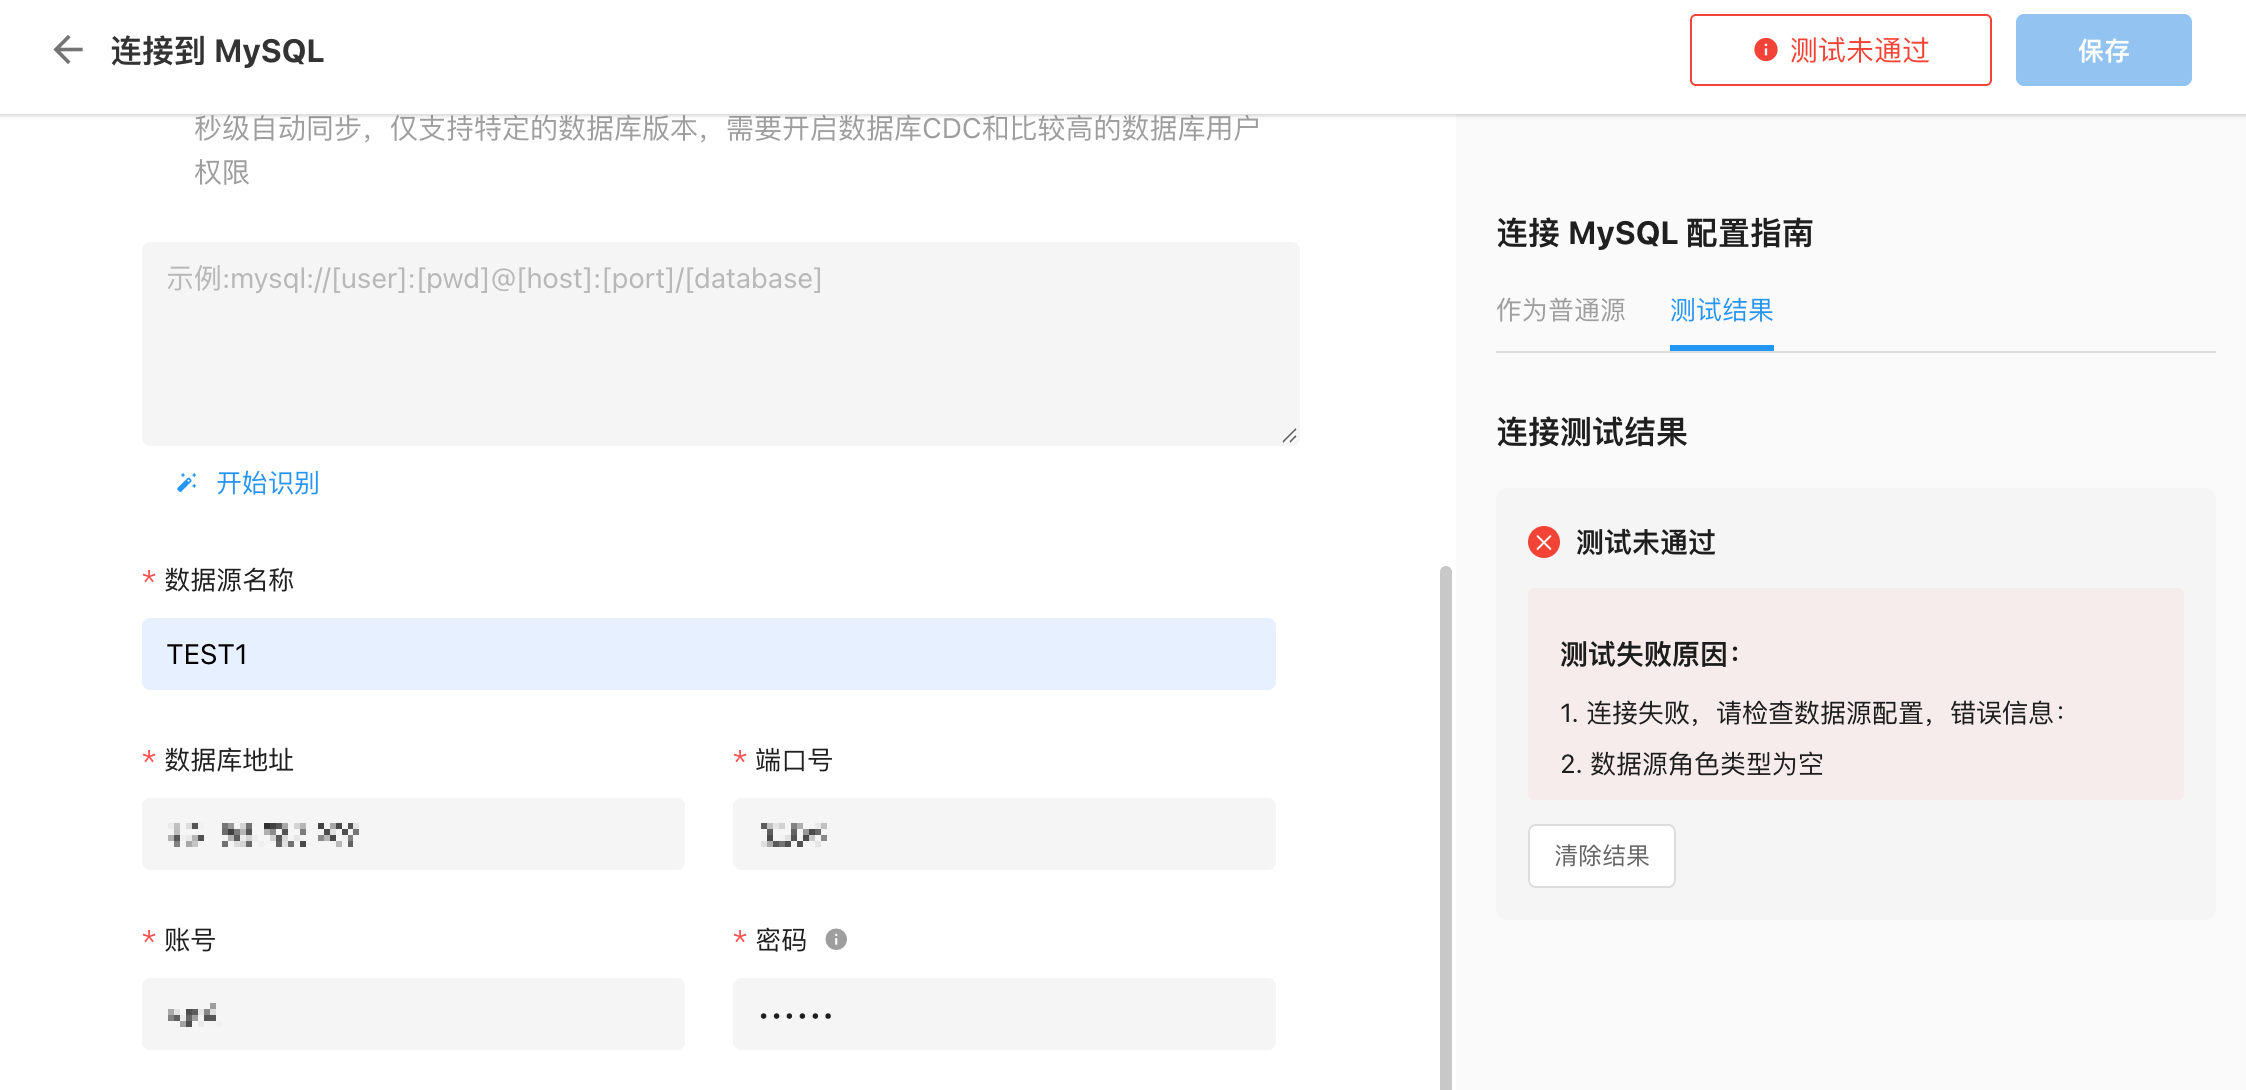
Task: Click 开始识别 link
Action: [x=267, y=483]
